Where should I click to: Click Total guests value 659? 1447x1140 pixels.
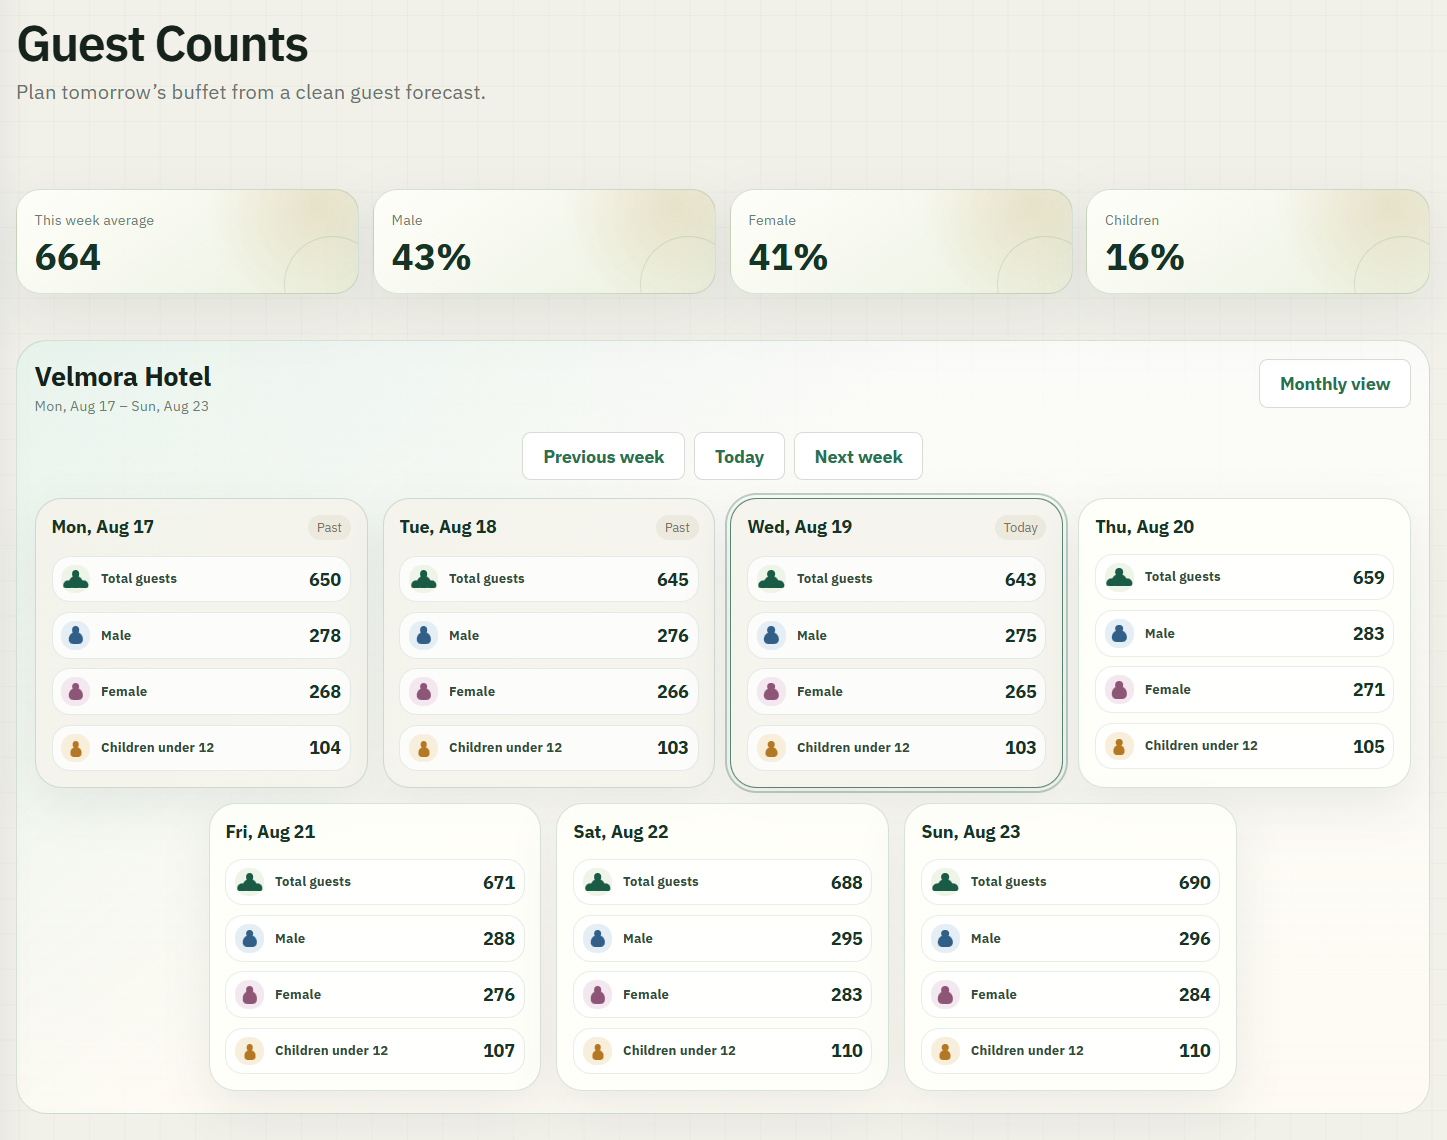1368,577
